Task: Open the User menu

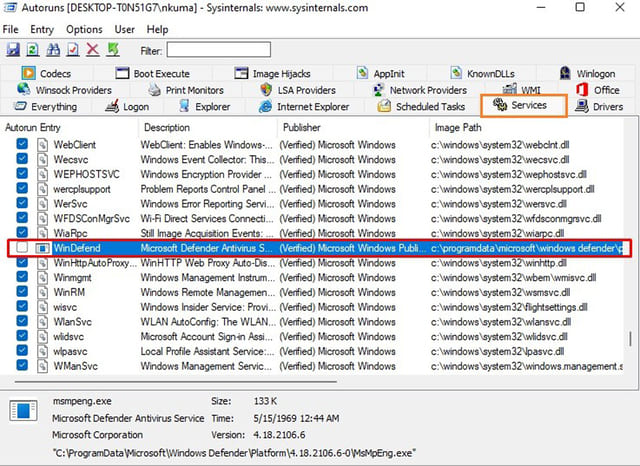Action: point(124,29)
